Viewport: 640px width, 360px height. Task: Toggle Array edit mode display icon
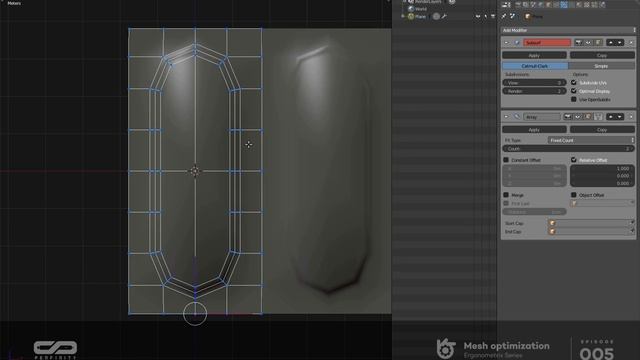tap(588, 117)
